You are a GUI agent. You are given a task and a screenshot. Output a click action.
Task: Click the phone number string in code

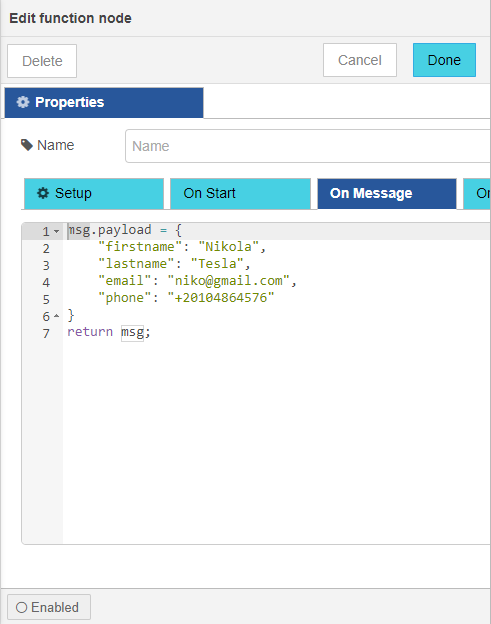(221, 298)
